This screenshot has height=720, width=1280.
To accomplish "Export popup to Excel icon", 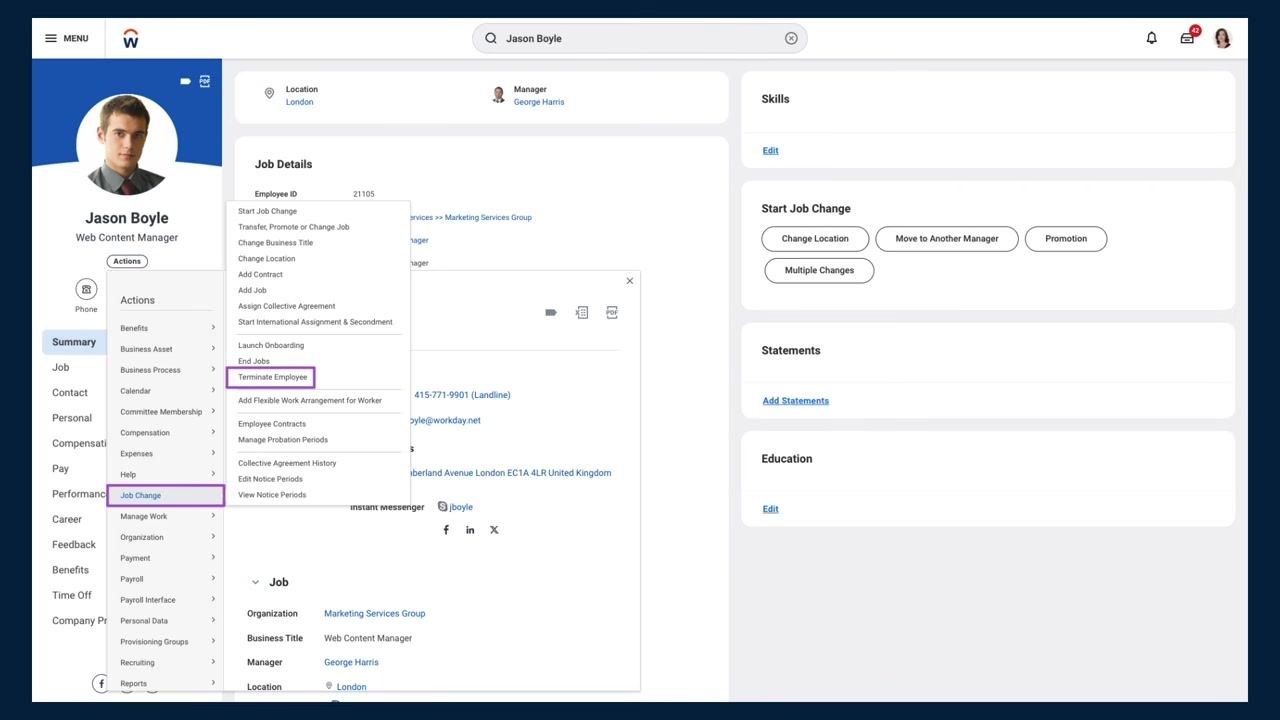I will [x=581, y=312].
